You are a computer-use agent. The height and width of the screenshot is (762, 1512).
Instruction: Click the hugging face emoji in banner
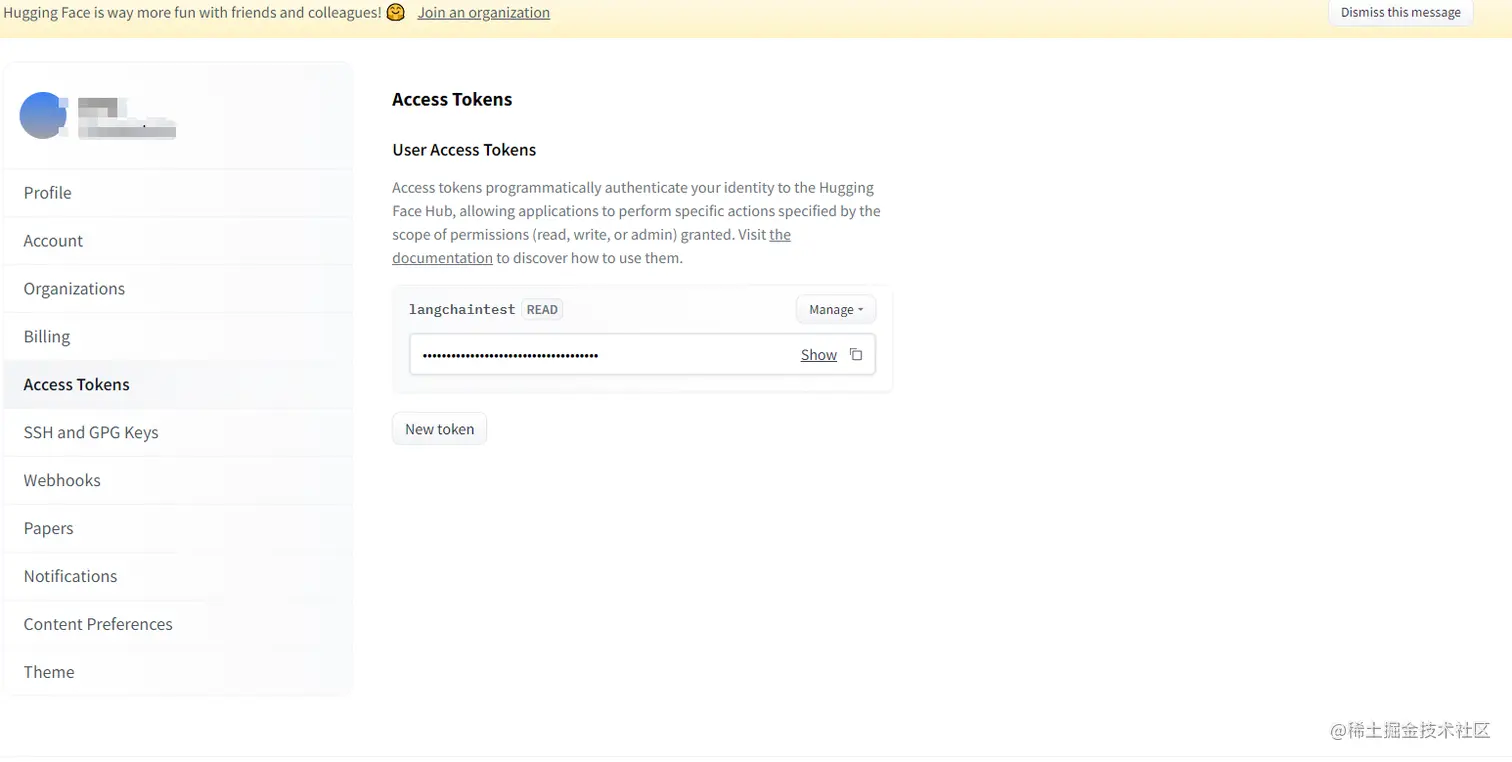pos(396,13)
